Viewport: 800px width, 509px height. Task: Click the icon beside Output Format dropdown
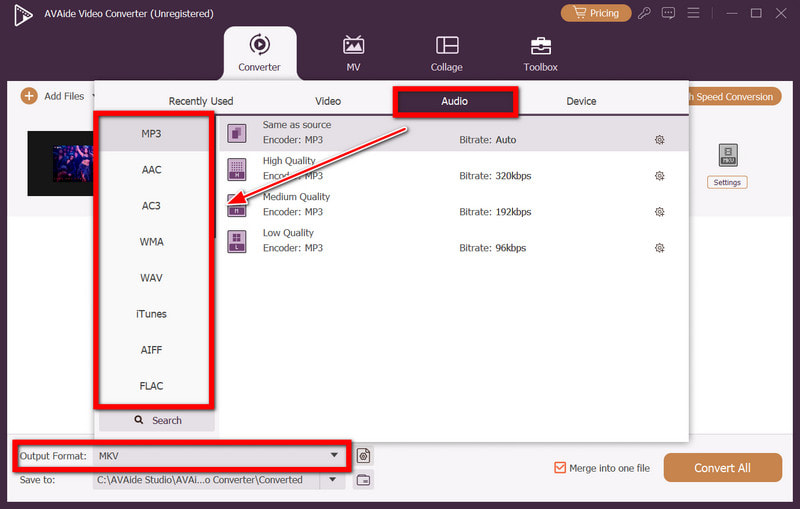(364, 456)
